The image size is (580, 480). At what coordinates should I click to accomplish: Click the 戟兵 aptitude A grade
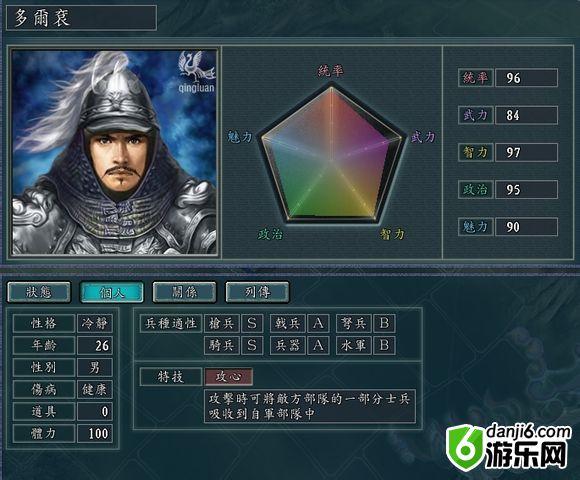(x=318, y=323)
